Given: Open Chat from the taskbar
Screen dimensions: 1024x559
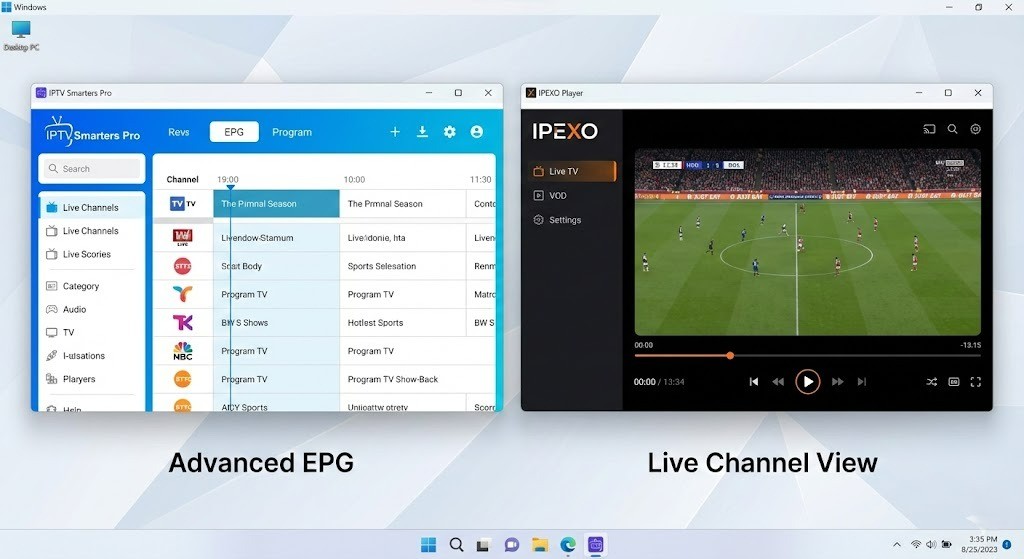Looking at the screenshot, I should point(511,545).
